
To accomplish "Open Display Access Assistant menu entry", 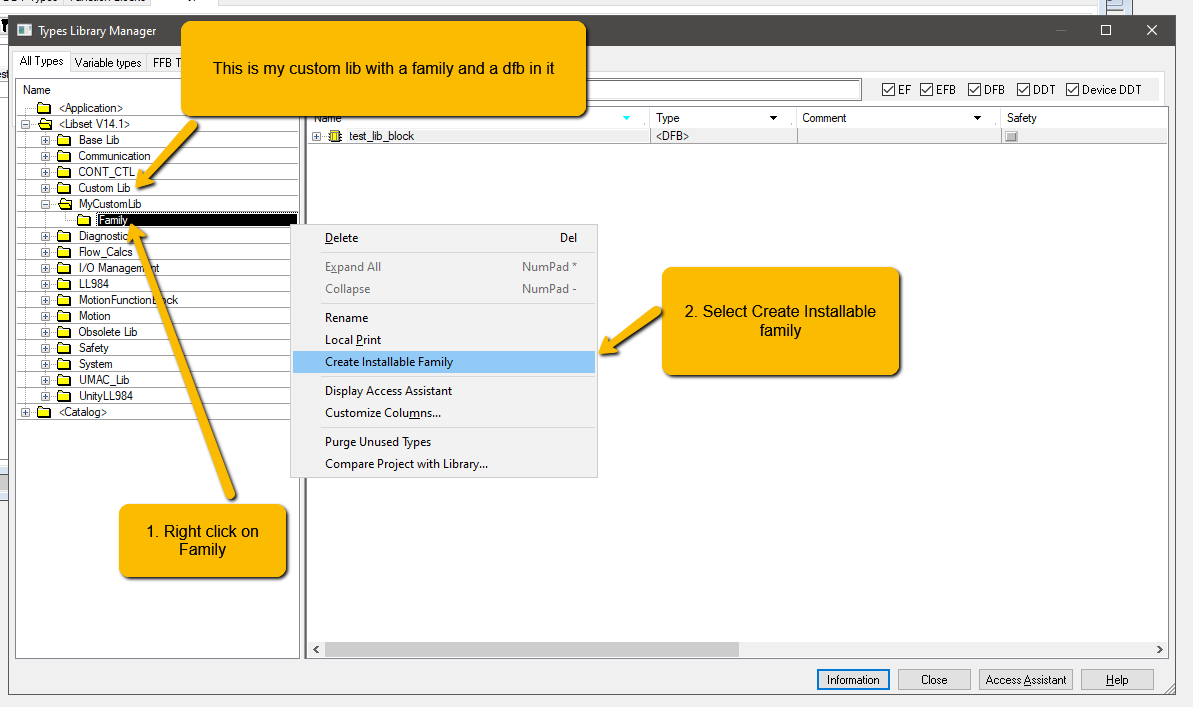I will point(444,391).
